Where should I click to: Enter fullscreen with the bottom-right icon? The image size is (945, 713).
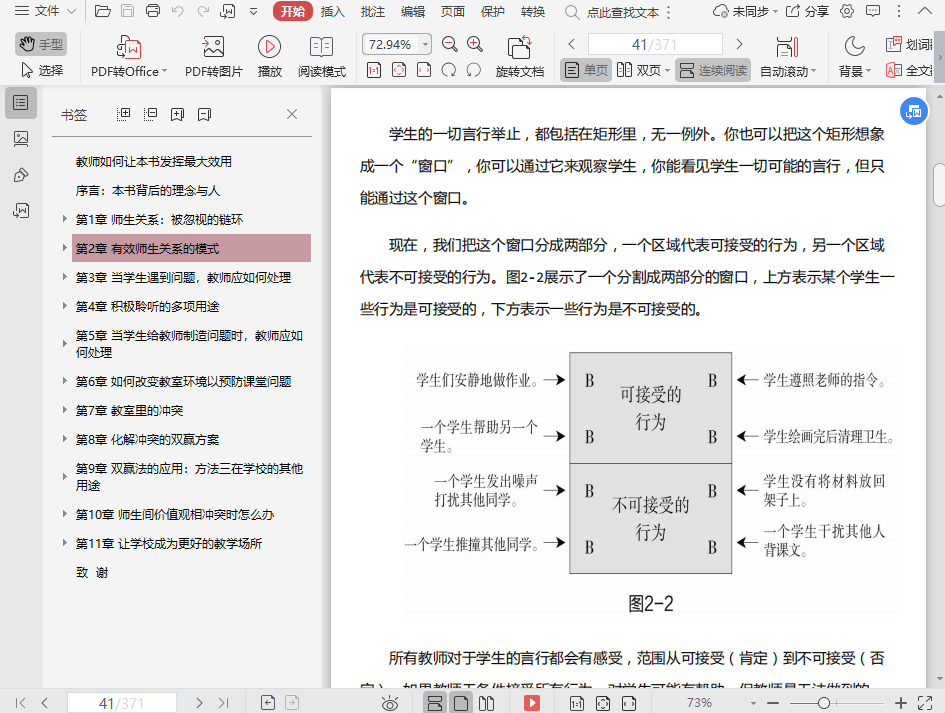[x=925, y=703]
